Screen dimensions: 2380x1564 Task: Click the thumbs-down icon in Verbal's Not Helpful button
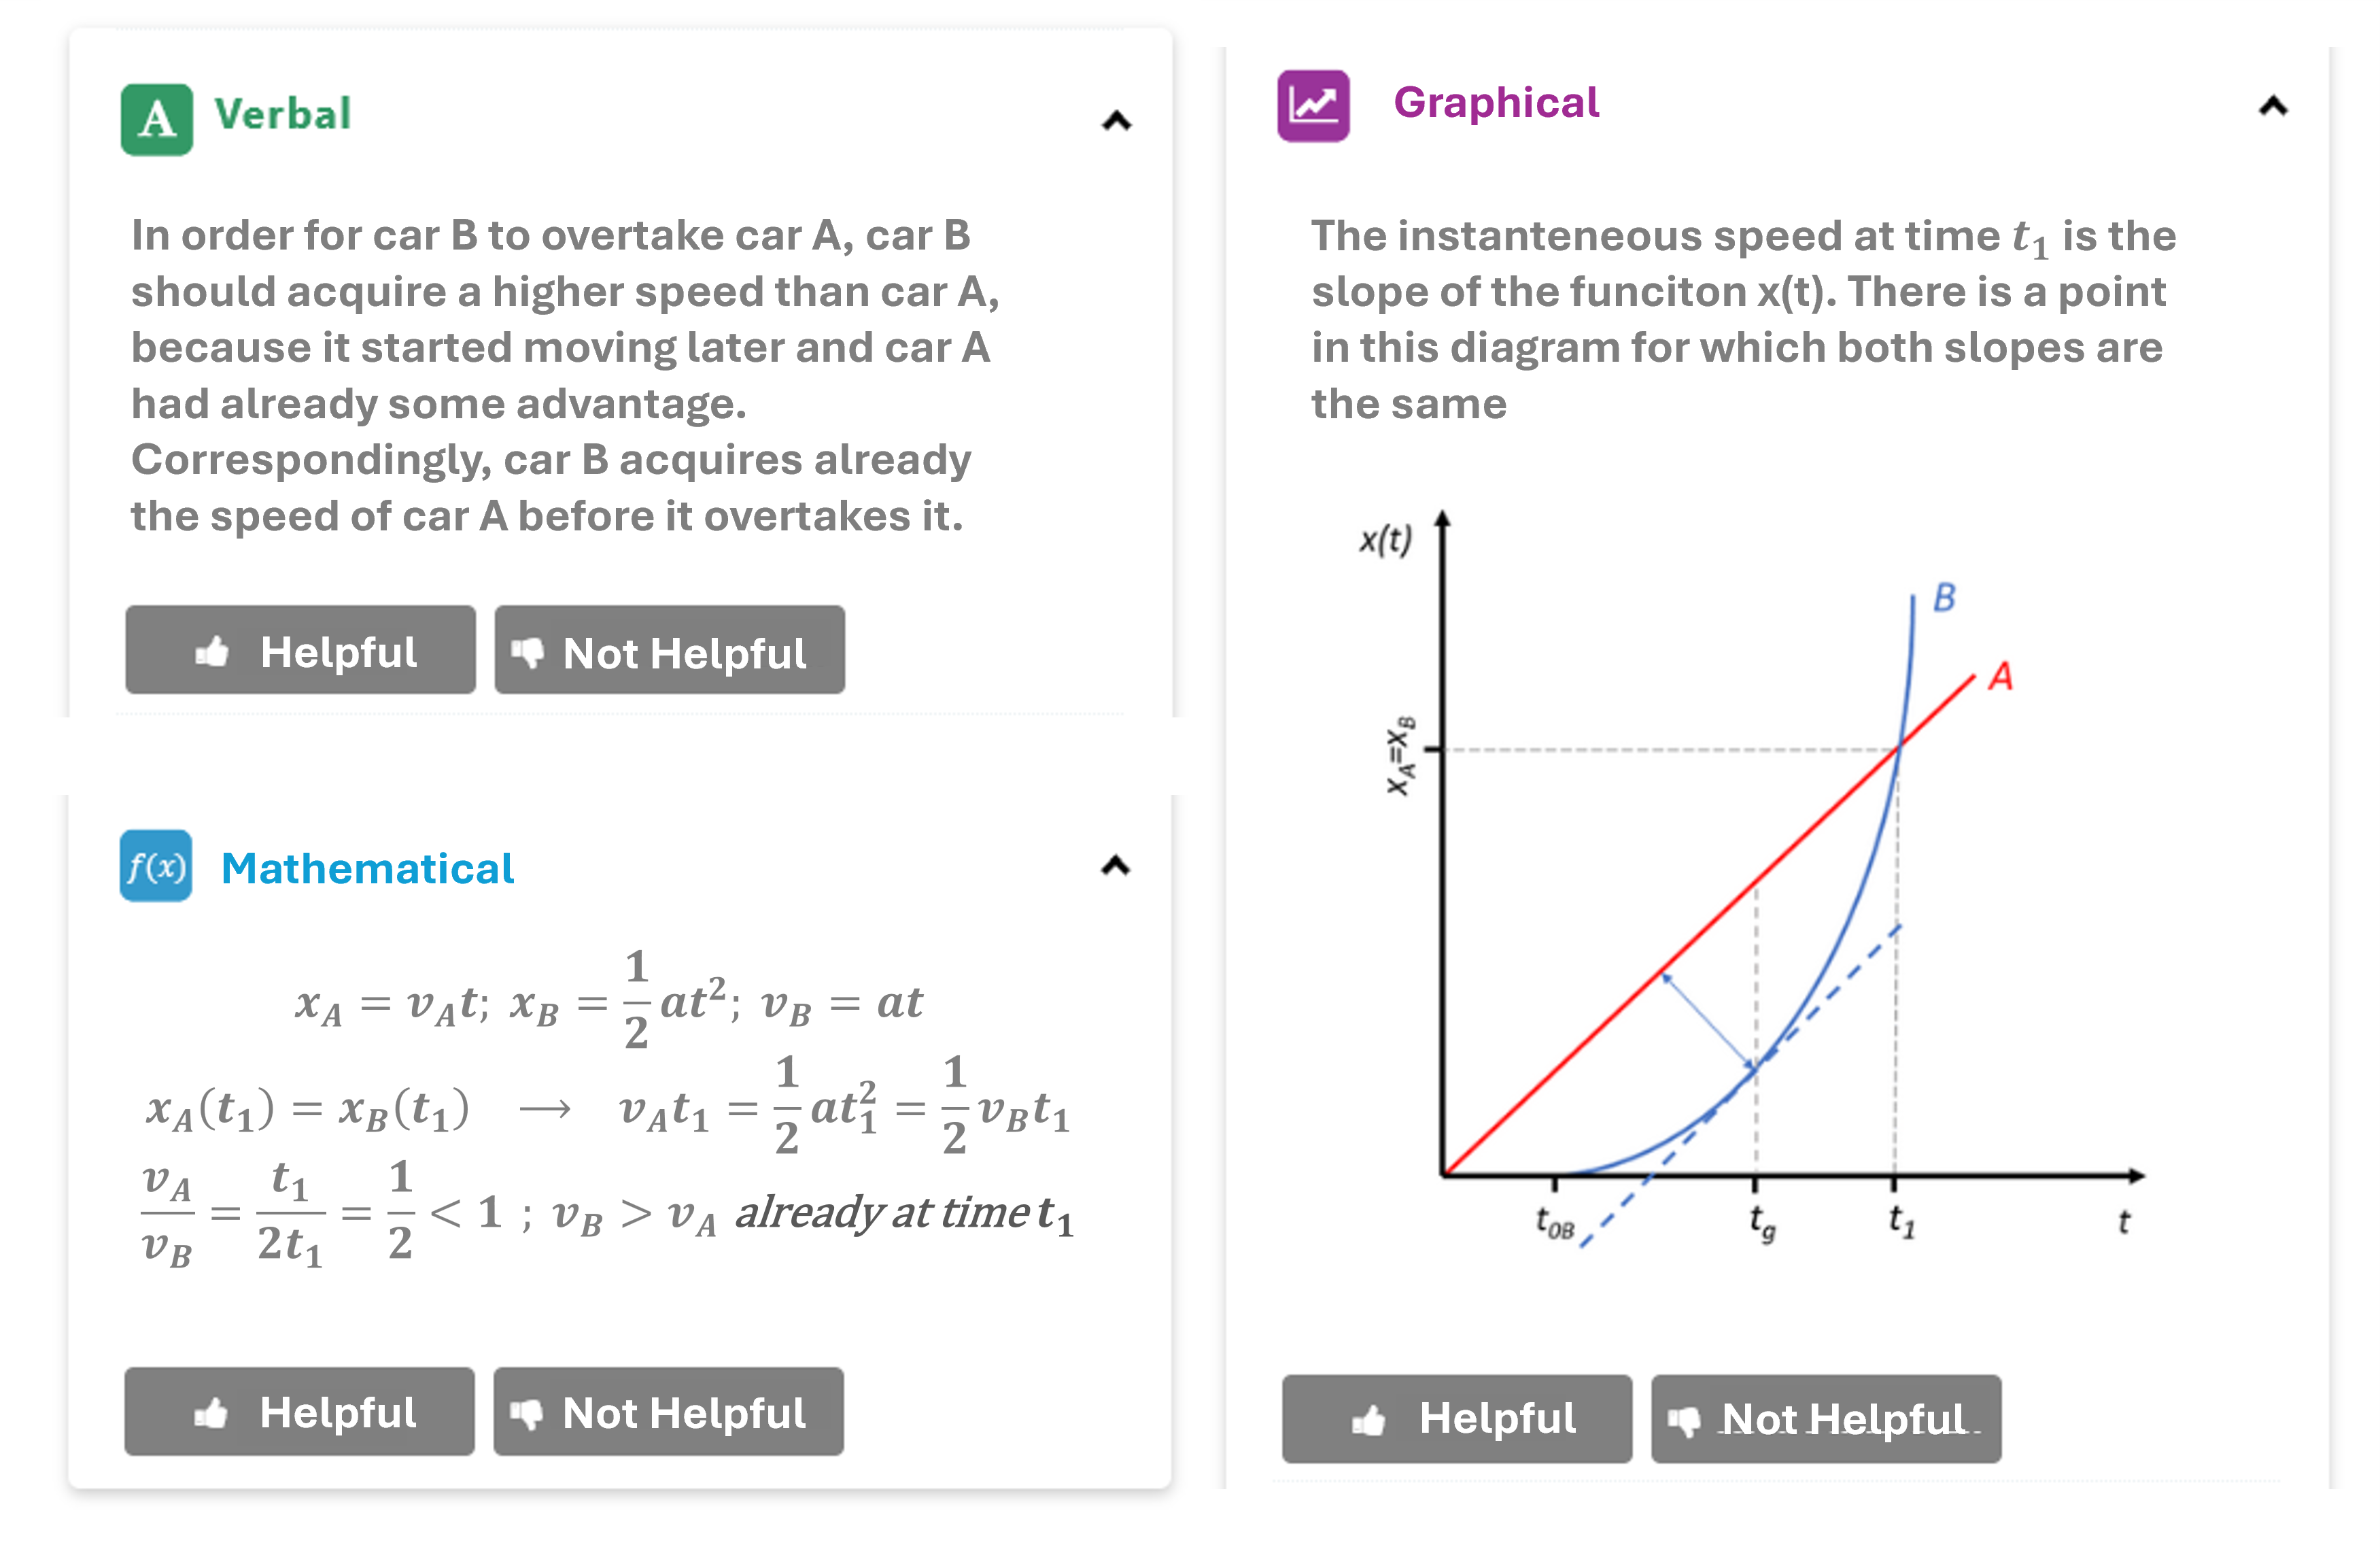tap(527, 653)
